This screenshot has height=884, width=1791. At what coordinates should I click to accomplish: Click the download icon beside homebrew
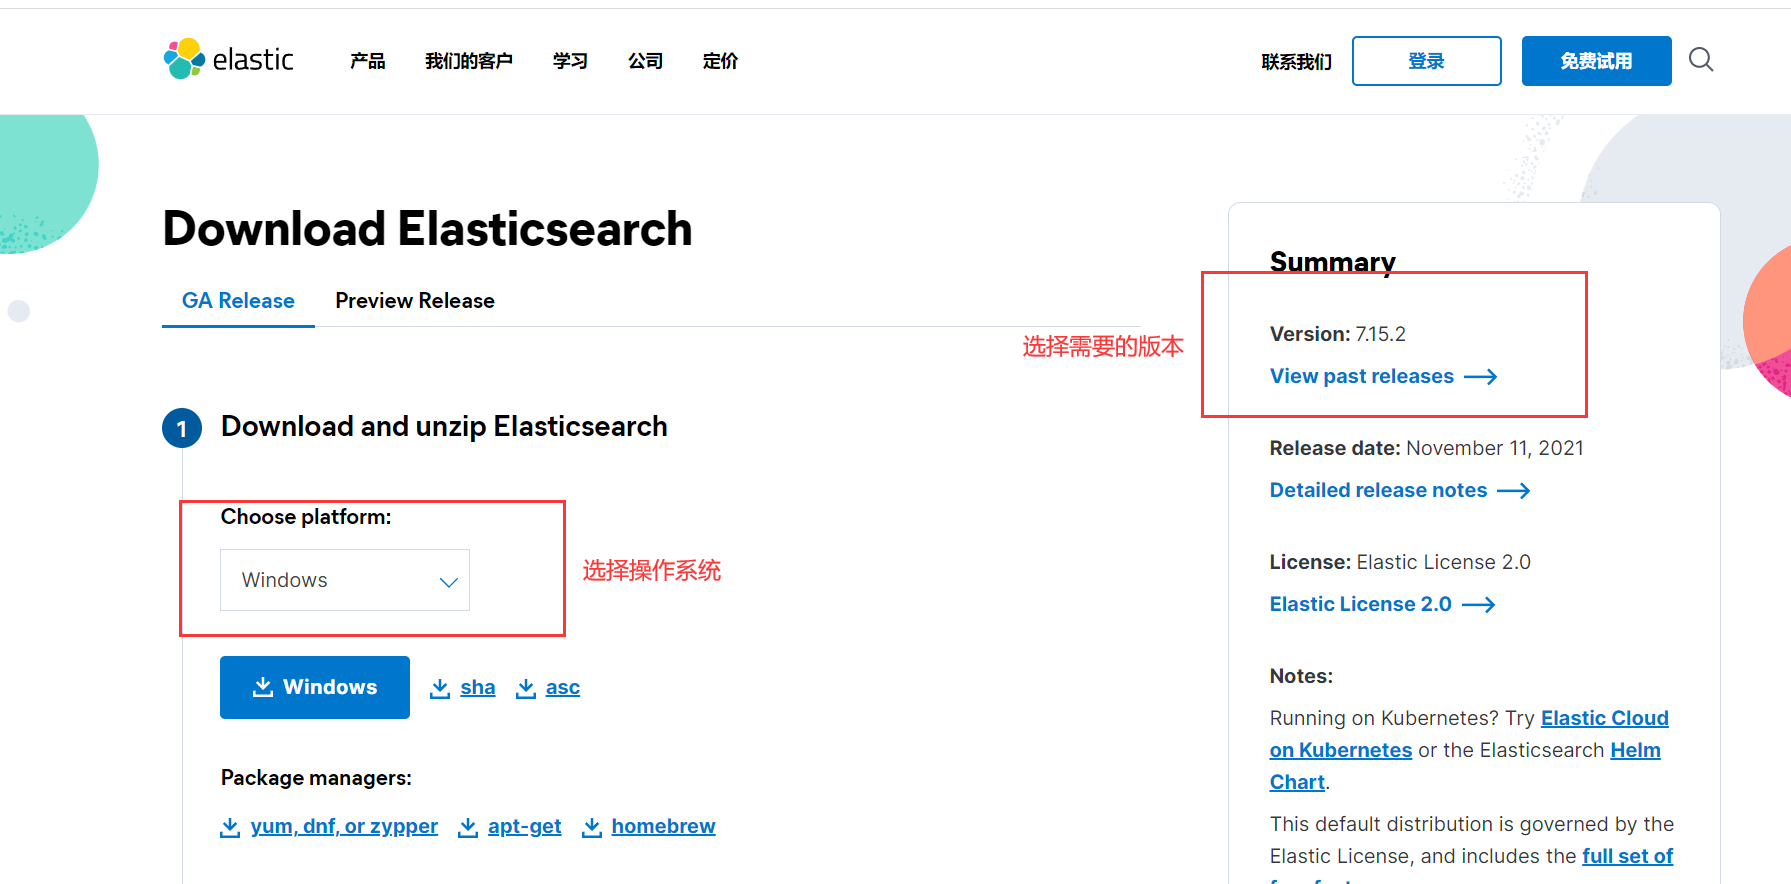coord(592,827)
